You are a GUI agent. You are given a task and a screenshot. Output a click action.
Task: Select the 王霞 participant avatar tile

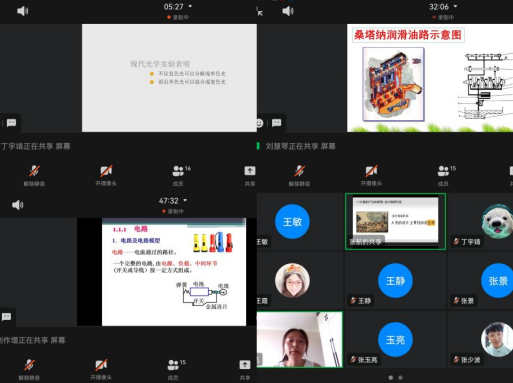[x=300, y=281]
